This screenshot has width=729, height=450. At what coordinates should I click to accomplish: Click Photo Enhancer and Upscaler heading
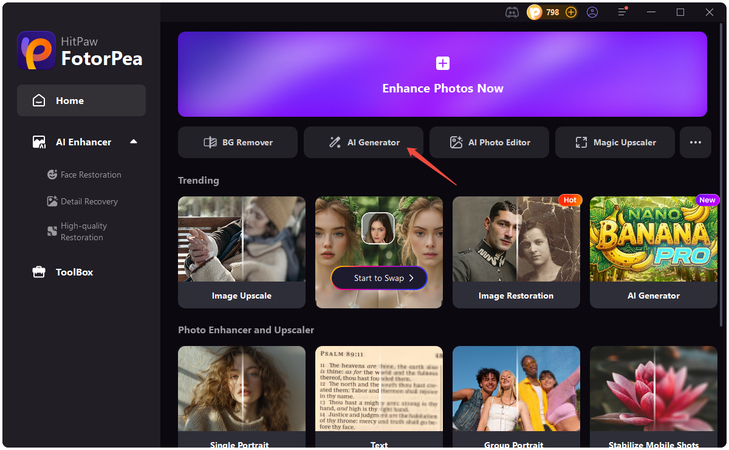tap(246, 330)
